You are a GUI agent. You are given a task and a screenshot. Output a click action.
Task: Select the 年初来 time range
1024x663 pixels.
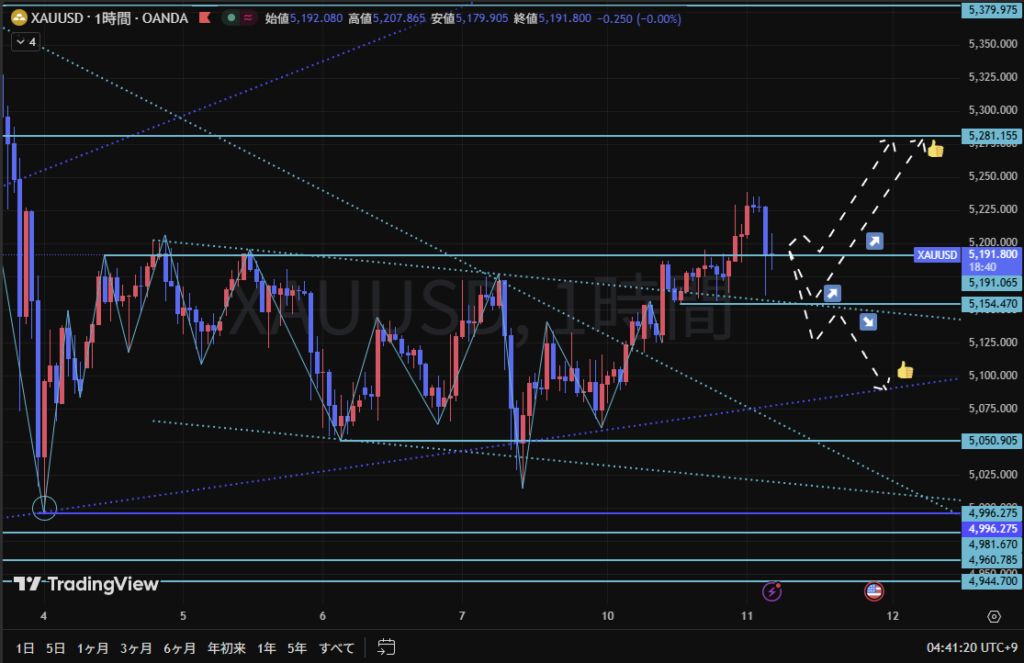225,648
